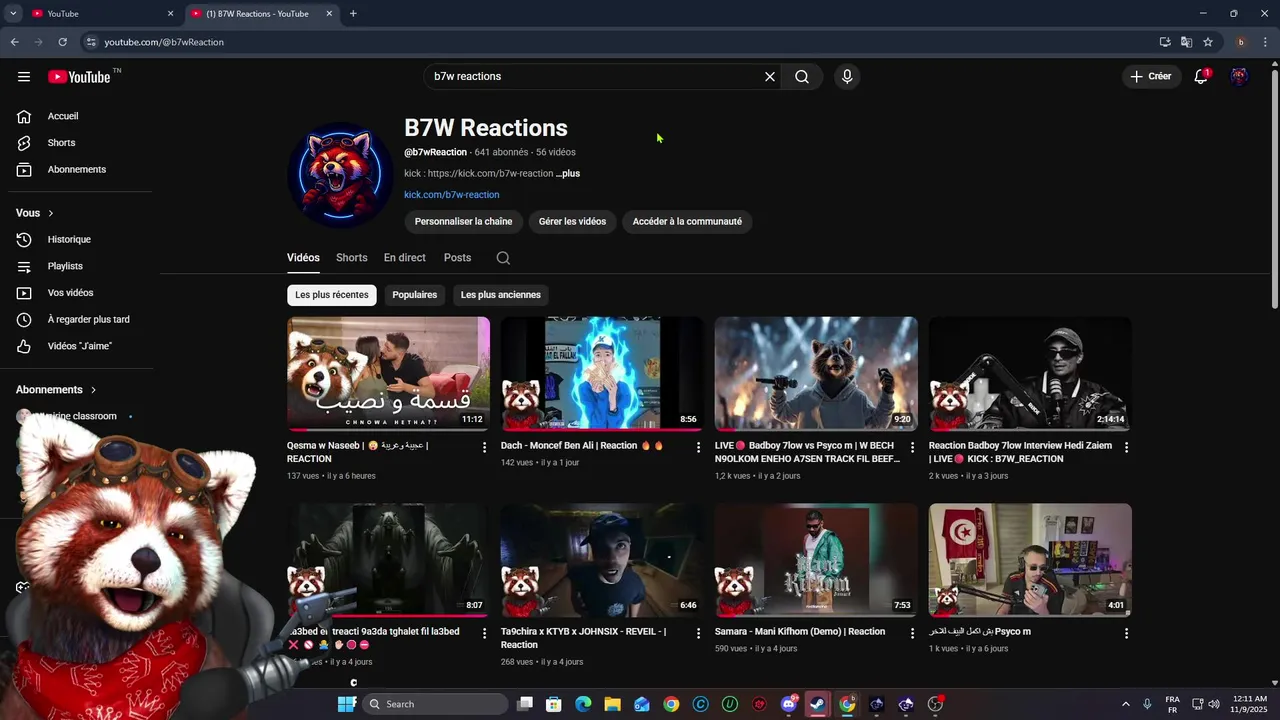This screenshot has width=1280, height=720.
Task: Open options for Dach - Moncef Ben Ali video
Action: click(x=699, y=447)
